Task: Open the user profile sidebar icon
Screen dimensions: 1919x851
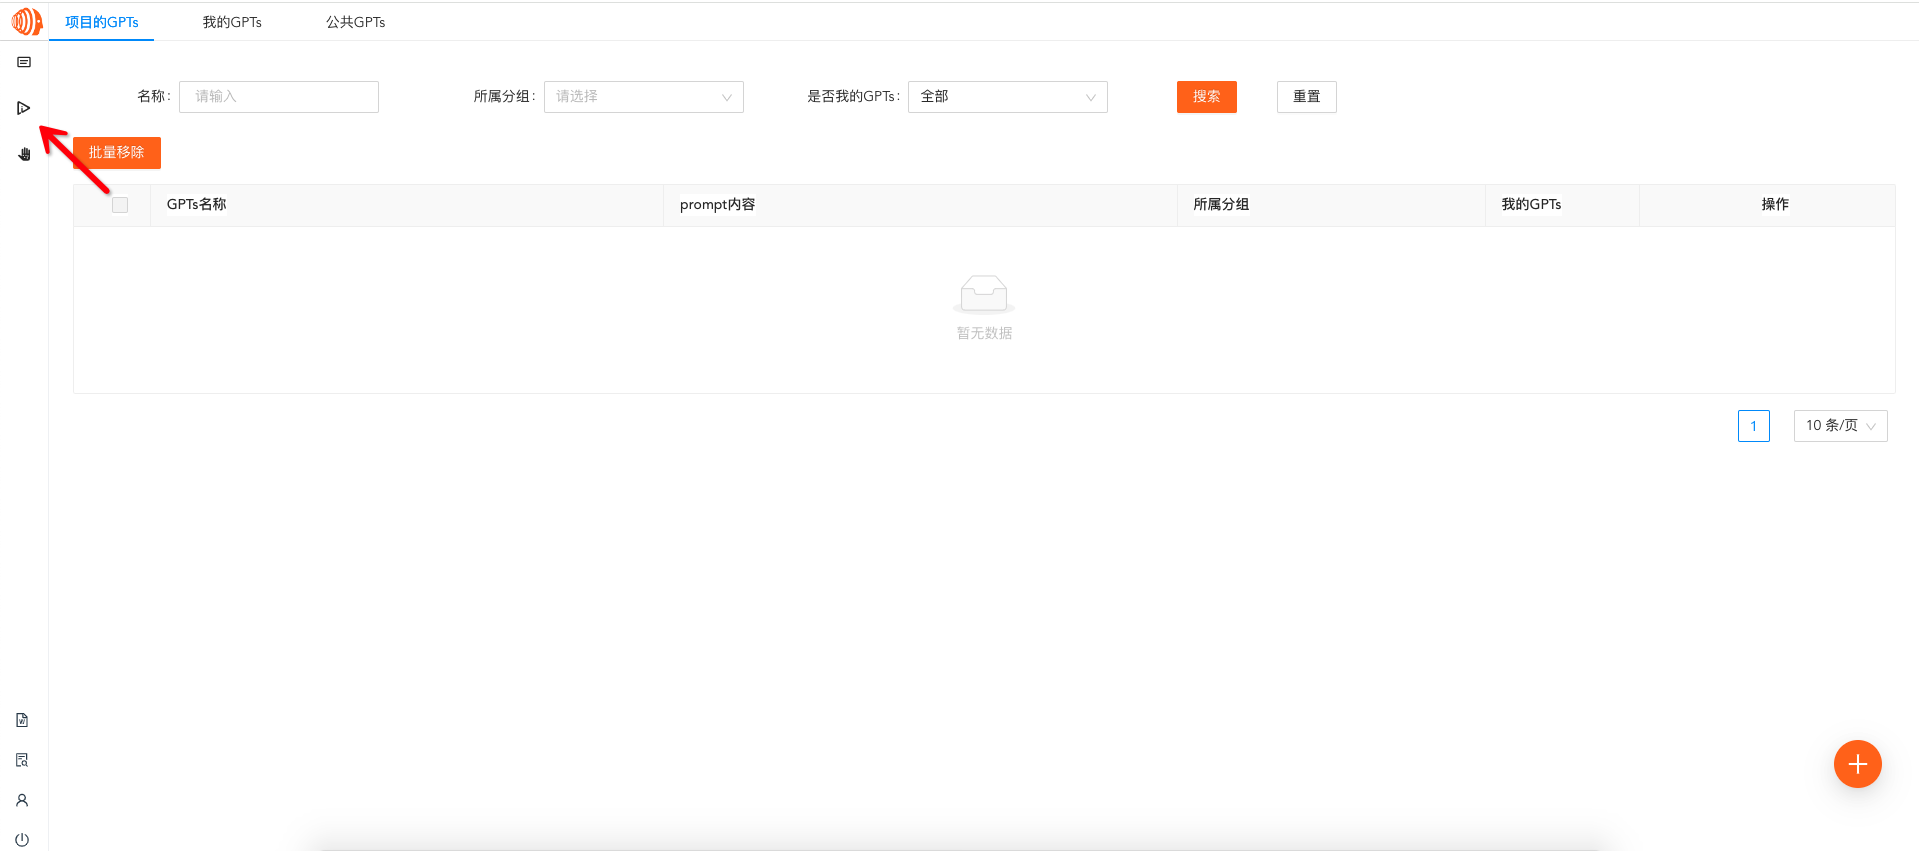Action: coord(22,800)
